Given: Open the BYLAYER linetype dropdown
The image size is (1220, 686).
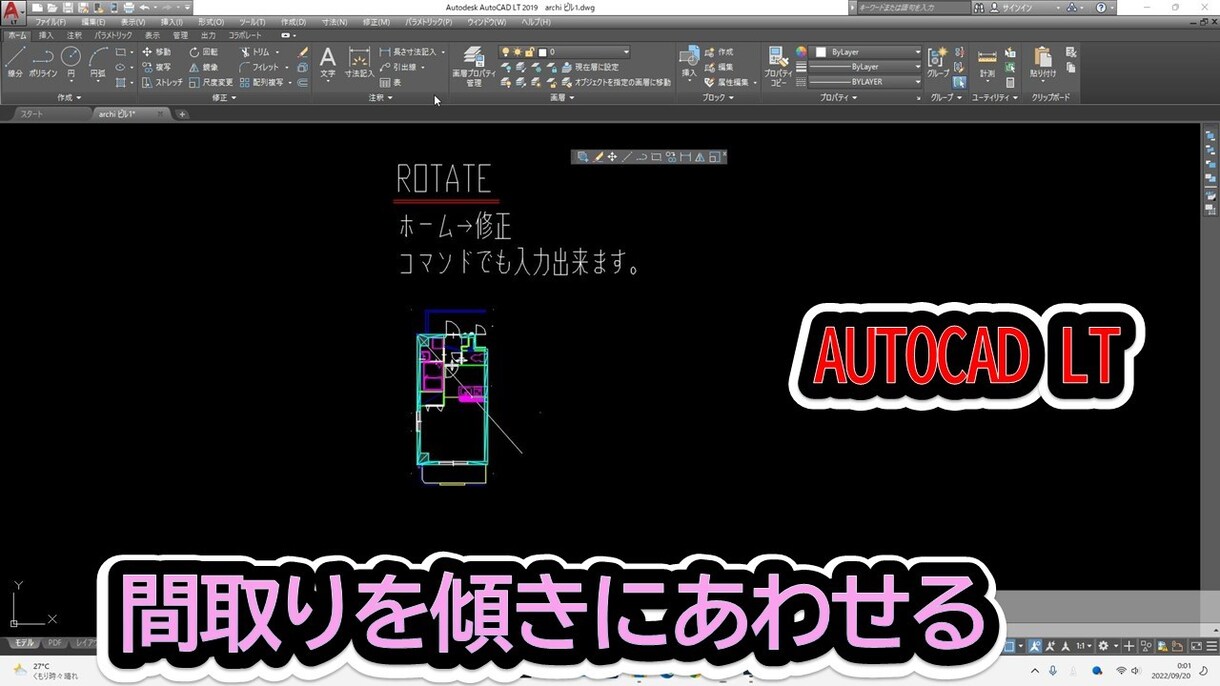Looking at the screenshot, I should click(x=863, y=82).
